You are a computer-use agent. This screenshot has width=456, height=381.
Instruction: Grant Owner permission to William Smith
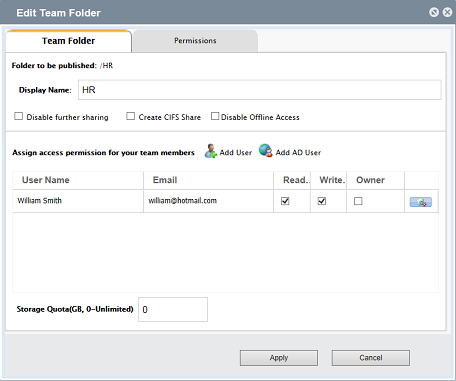pyautogui.click(x=358, y=201)
